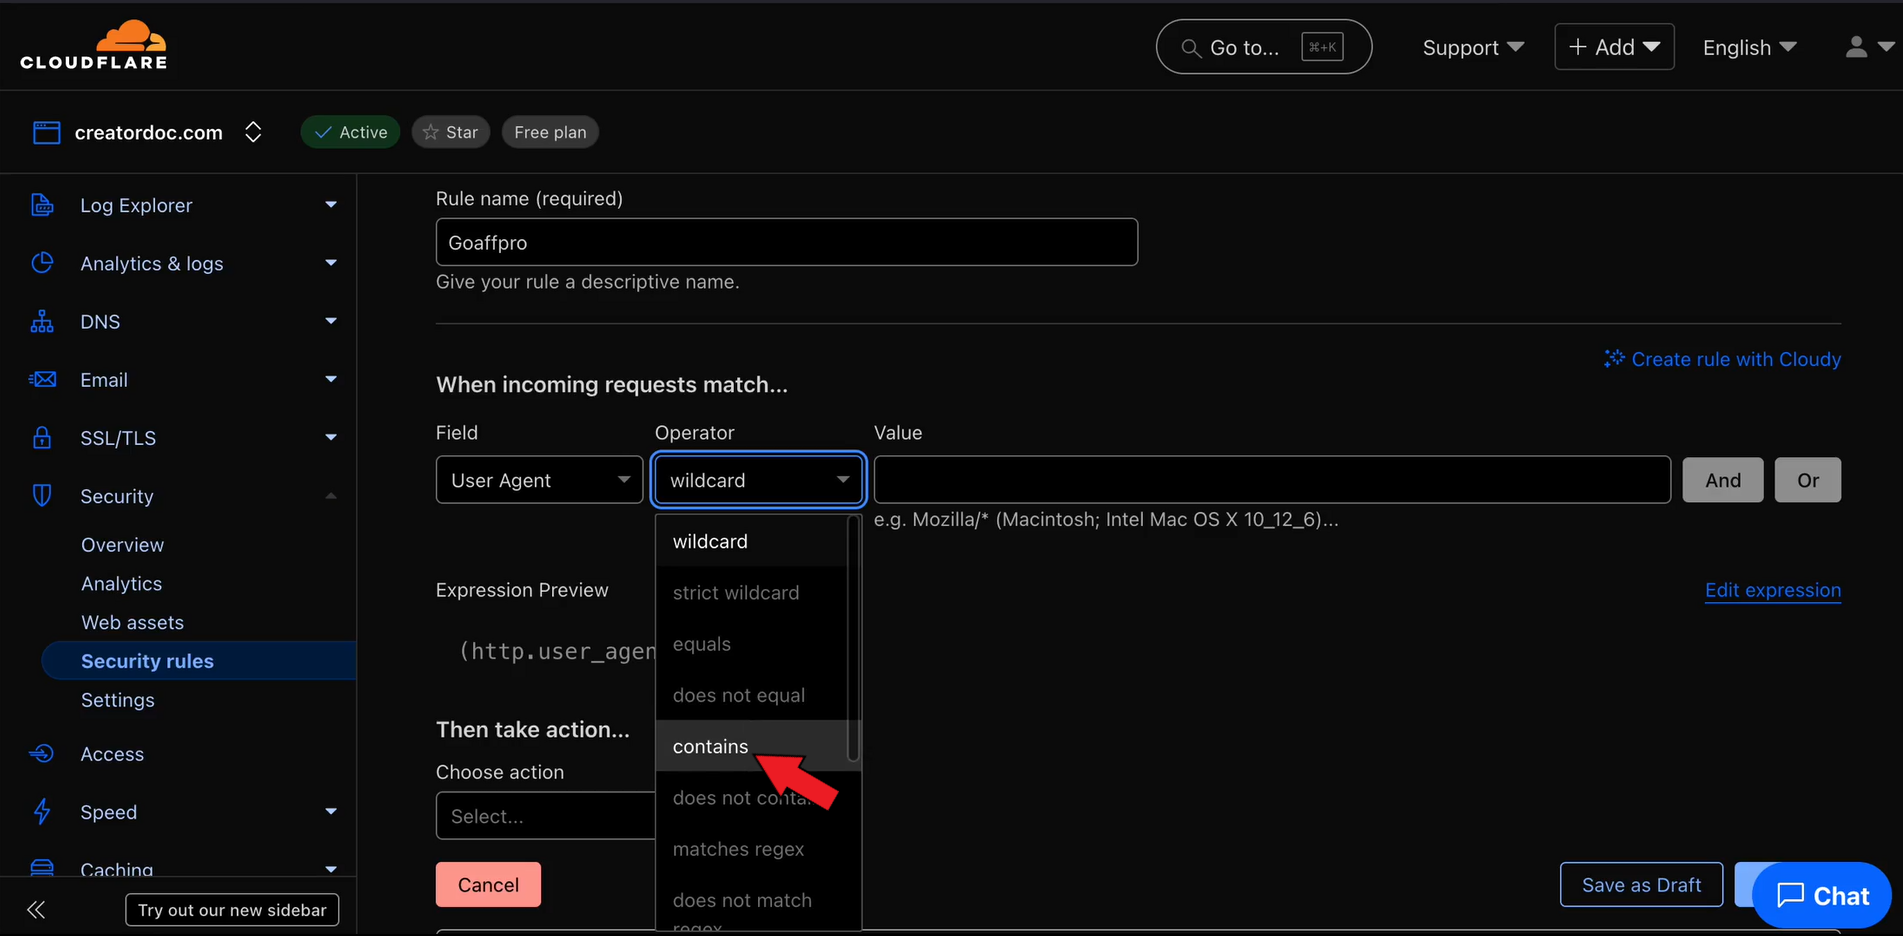Screen dimensions: 1903x936
Task: Click the Edit expression link
Action: [x=1772, y=590]
